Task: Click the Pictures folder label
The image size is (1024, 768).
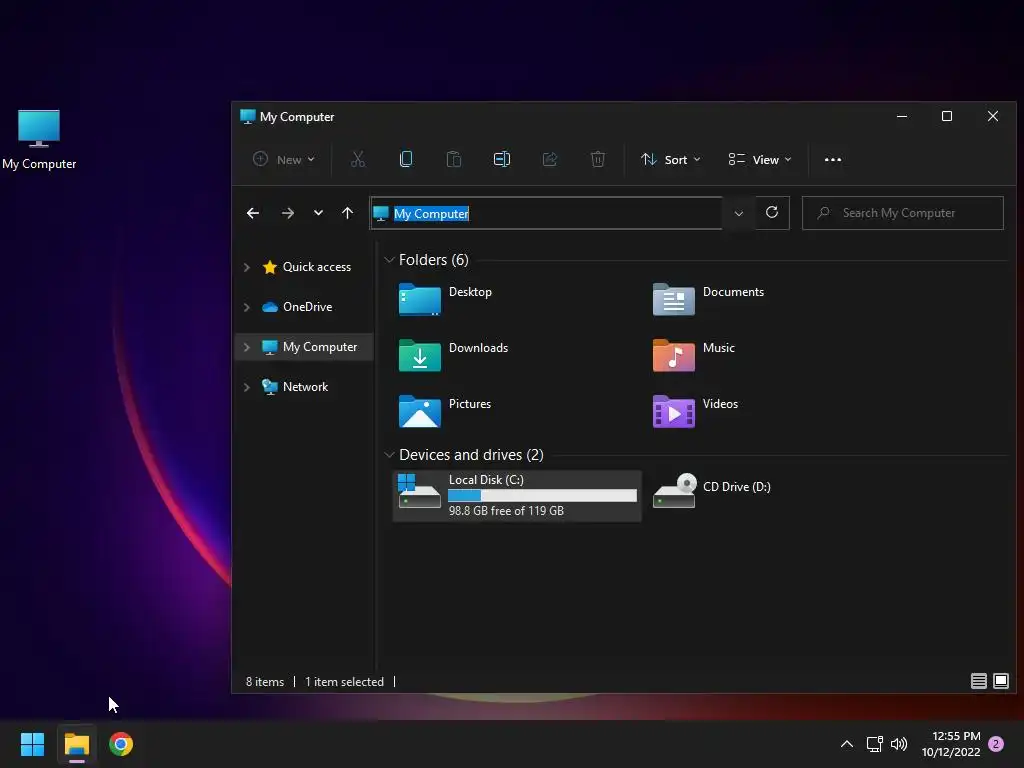Action: click(470, 404)
